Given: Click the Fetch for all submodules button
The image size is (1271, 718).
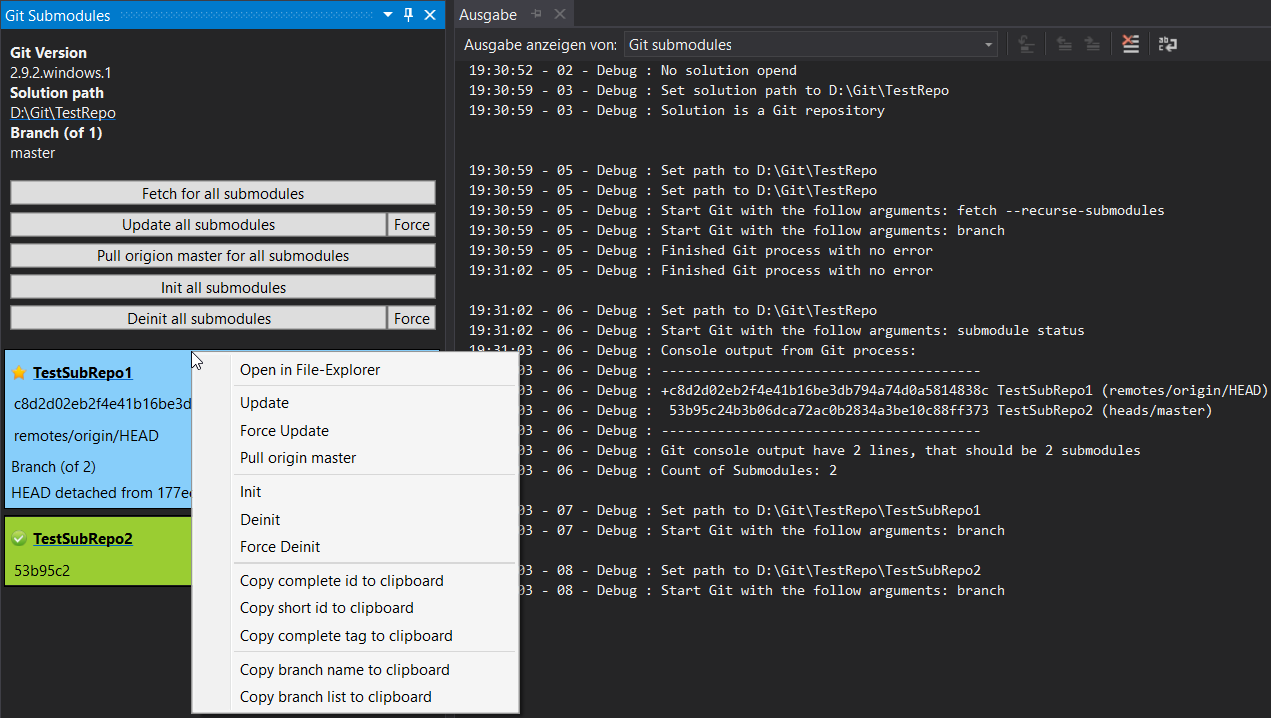Looking at the screenshot, I should click(222, 192).
